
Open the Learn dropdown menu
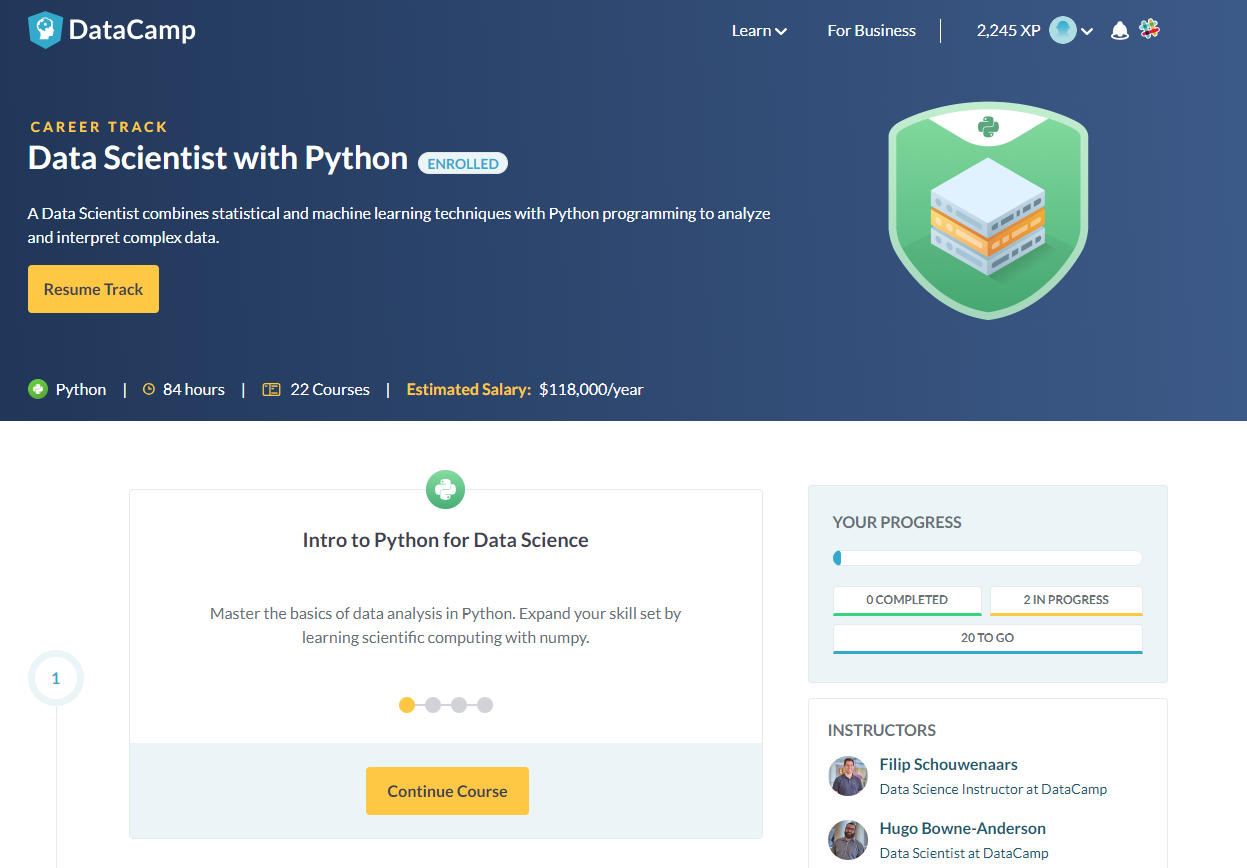pyautogui.click(x=759, y=31)
